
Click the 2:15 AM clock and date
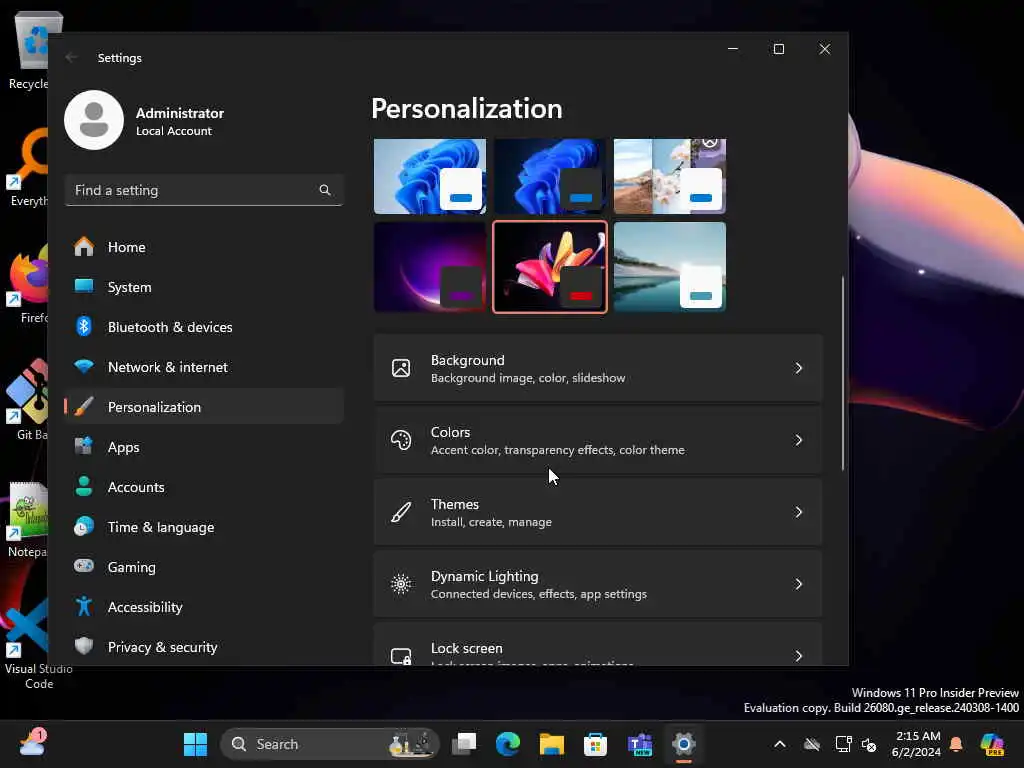[916, 744]
